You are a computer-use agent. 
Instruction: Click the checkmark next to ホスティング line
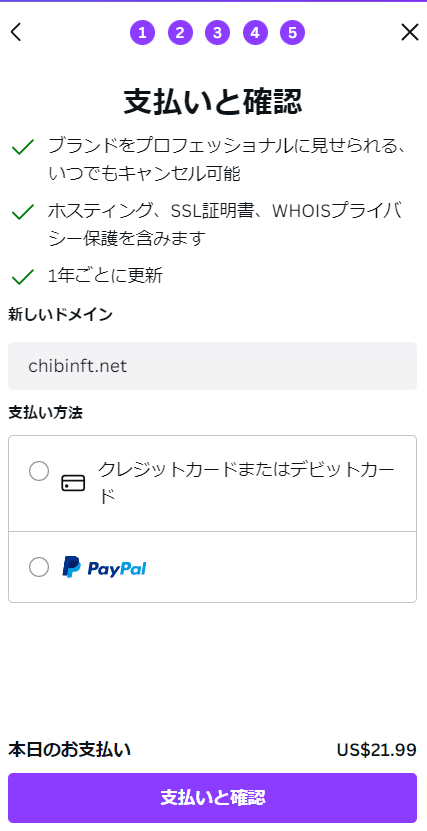[x=23, y=213]
